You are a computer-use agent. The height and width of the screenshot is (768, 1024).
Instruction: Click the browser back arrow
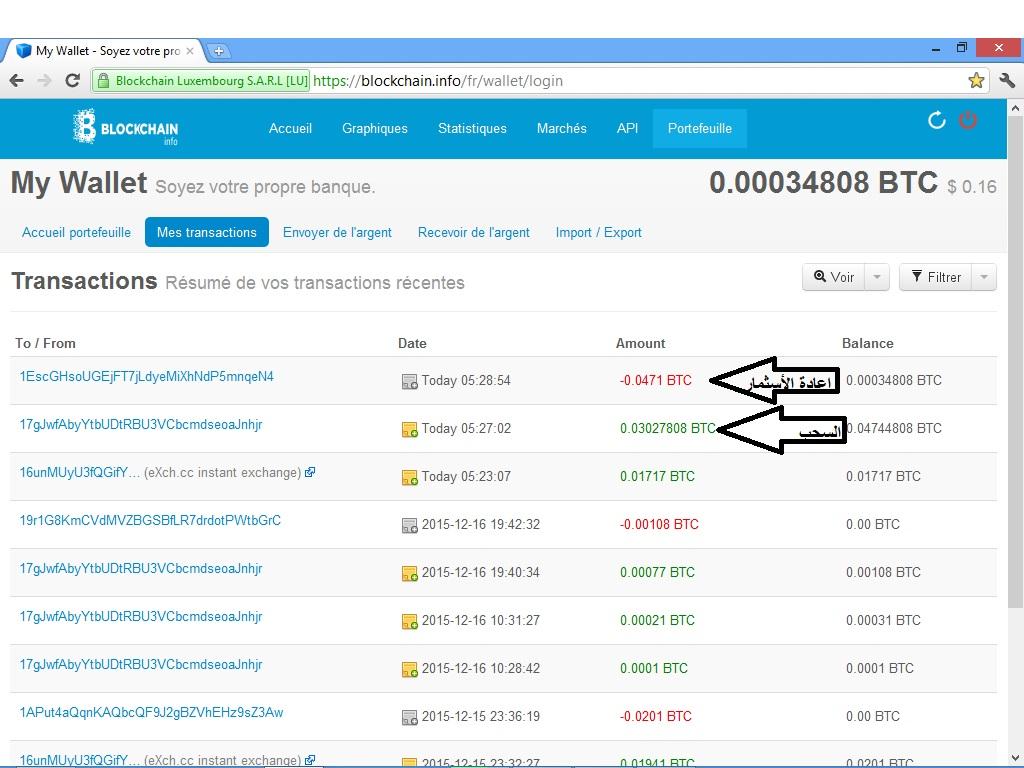click(x=16, y=81)
